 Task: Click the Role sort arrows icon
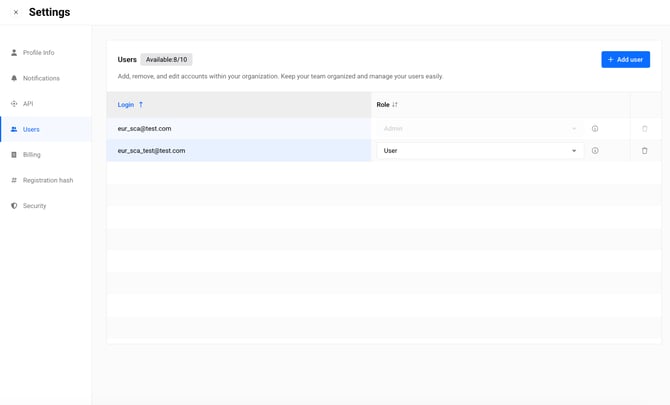point(395,105)
